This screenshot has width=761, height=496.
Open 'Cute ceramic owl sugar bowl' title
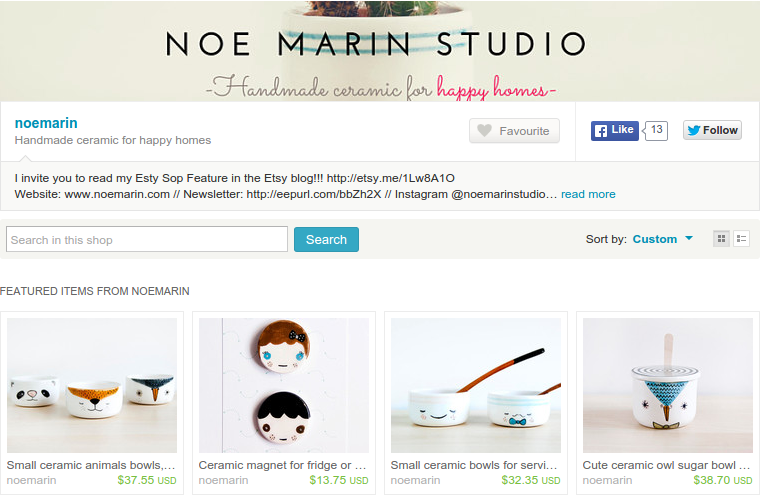[x=666, y=465]
